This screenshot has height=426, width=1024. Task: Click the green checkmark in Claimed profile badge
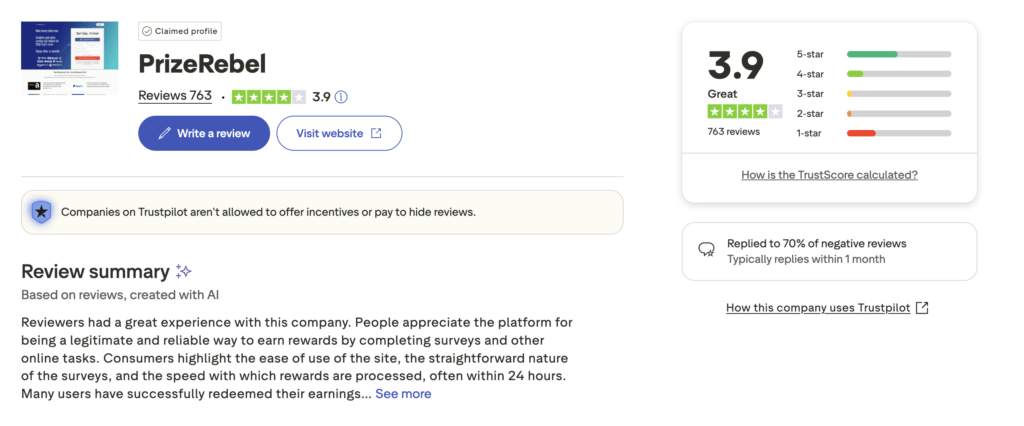click(147, 31)
